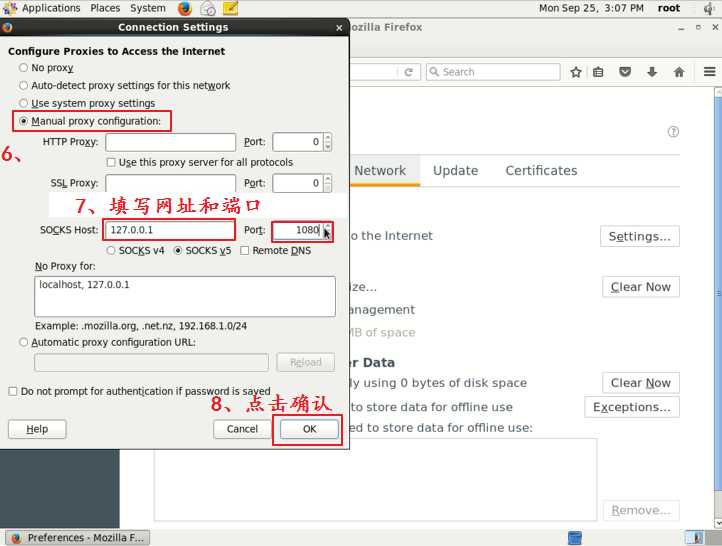Click Cancel in Connection Settings
Screen dimensions: 722x546
[x=242, y=429]
